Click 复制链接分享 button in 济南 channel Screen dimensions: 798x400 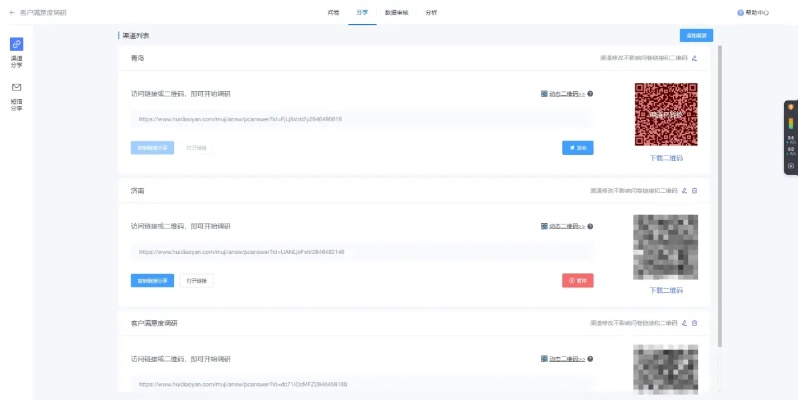click(x=152, y=280)
